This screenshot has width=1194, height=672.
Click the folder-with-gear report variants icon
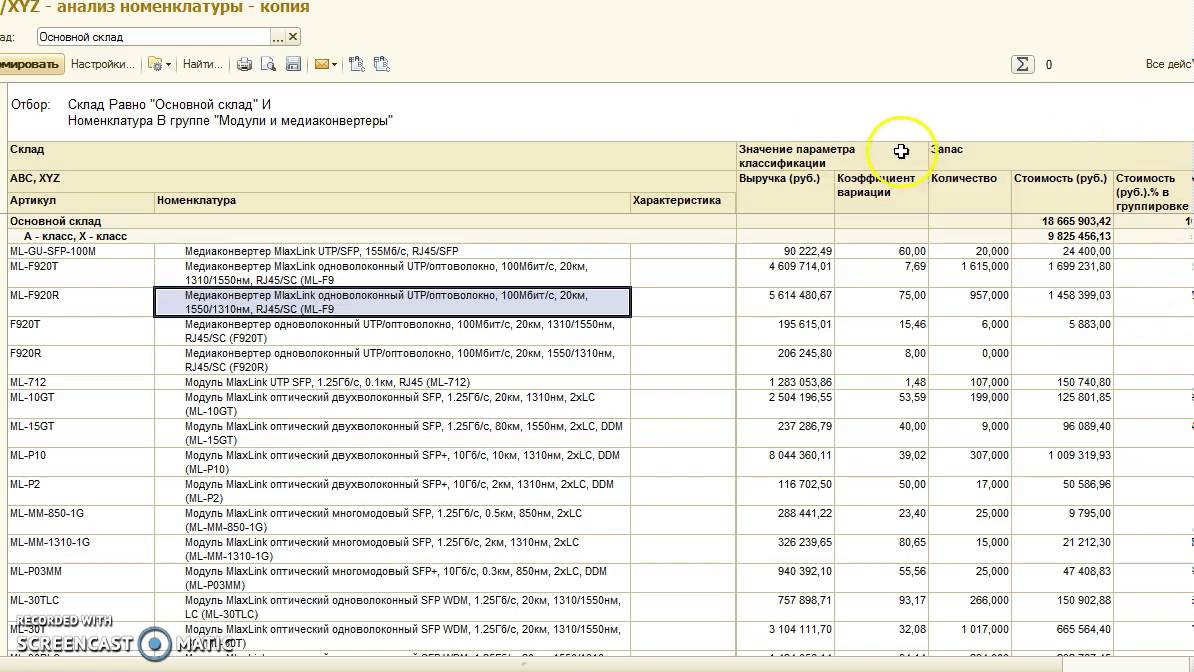click(155, 65)
